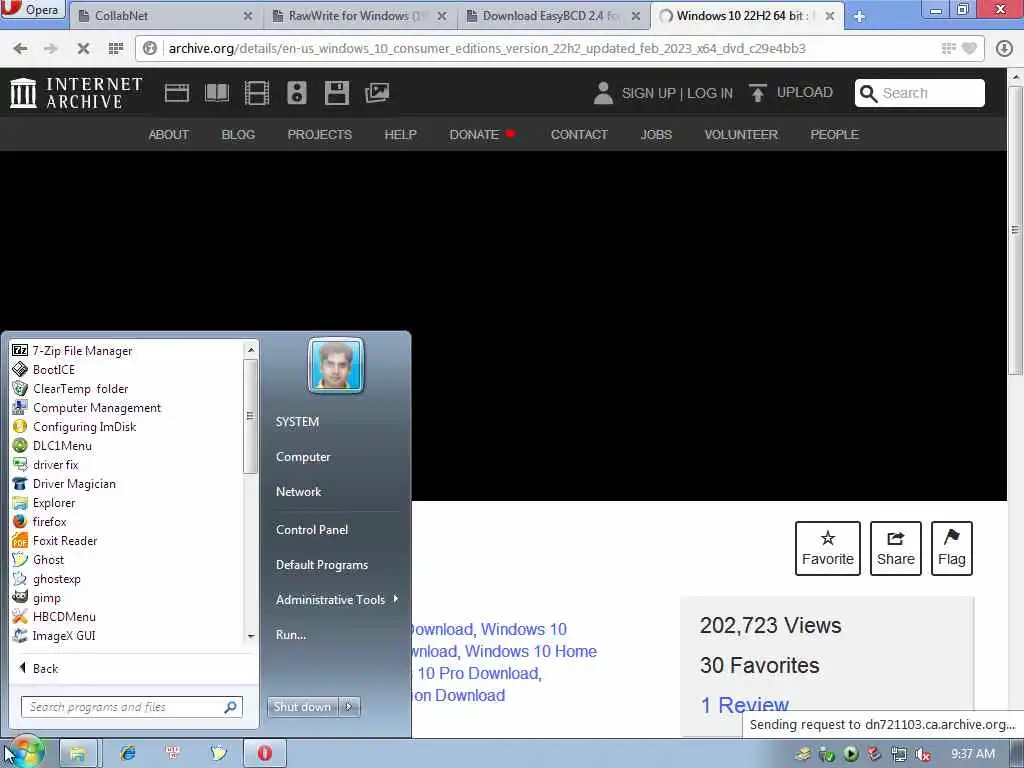The image size is (1024, 768).
Task: Open the CONTACT menu item
Action: tap(579, 135)
